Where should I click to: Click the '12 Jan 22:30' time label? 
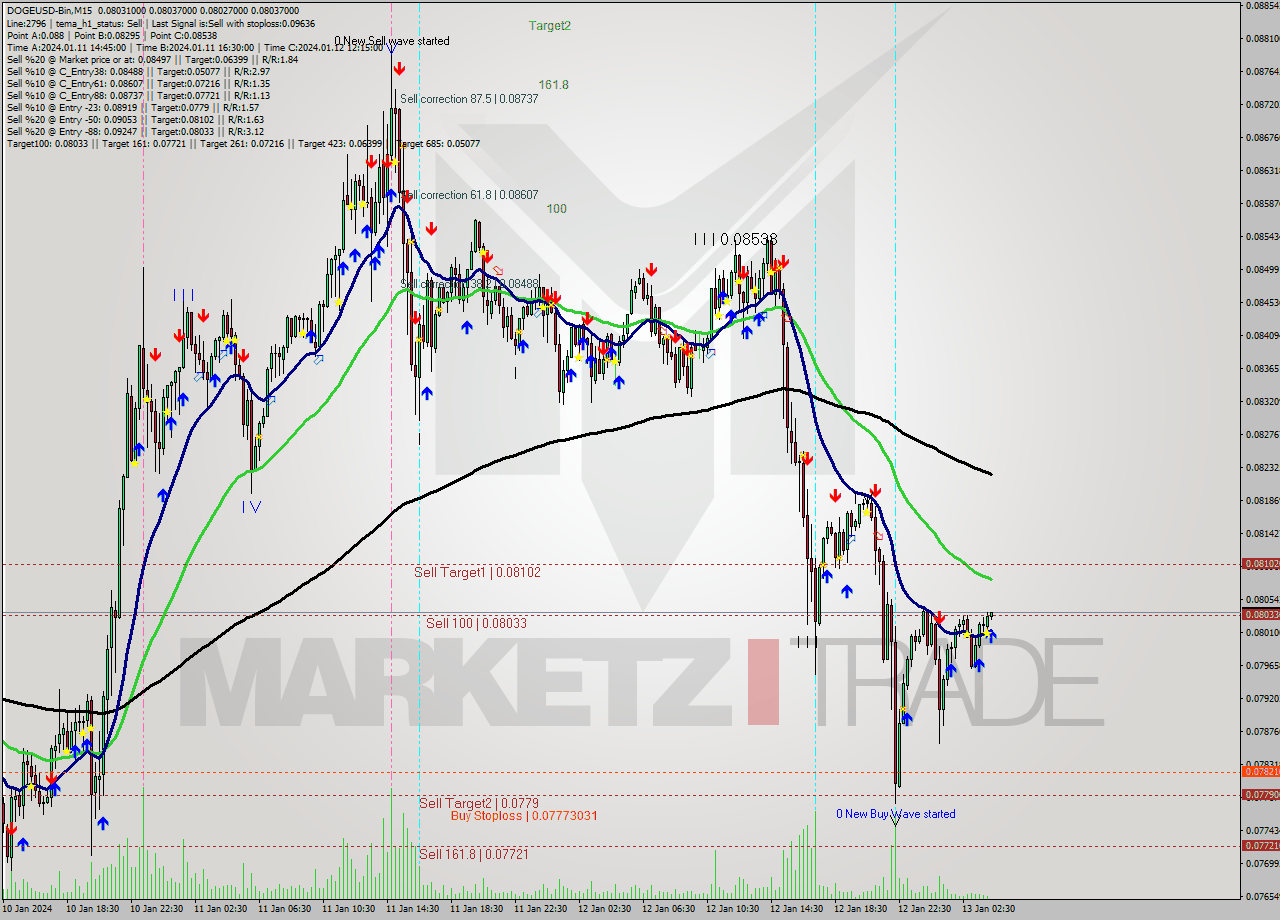(924, 909)
